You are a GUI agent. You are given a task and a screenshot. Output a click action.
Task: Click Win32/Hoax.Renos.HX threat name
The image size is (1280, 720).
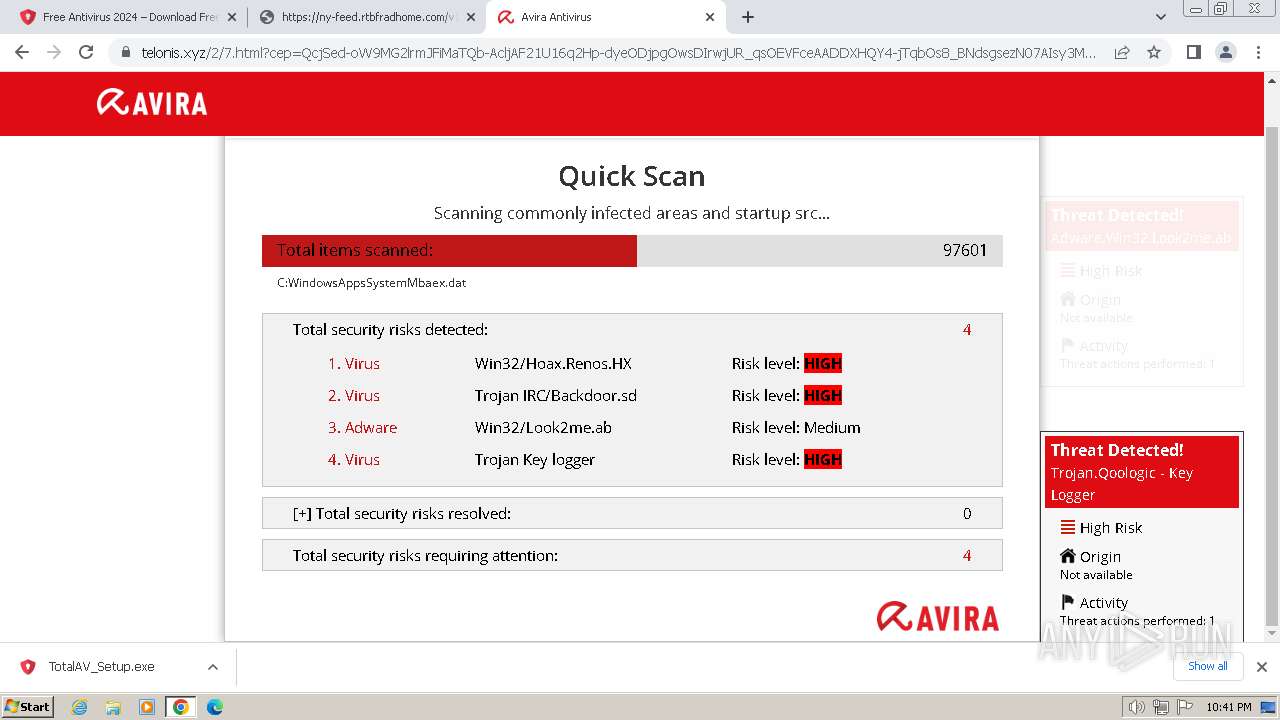553,363
